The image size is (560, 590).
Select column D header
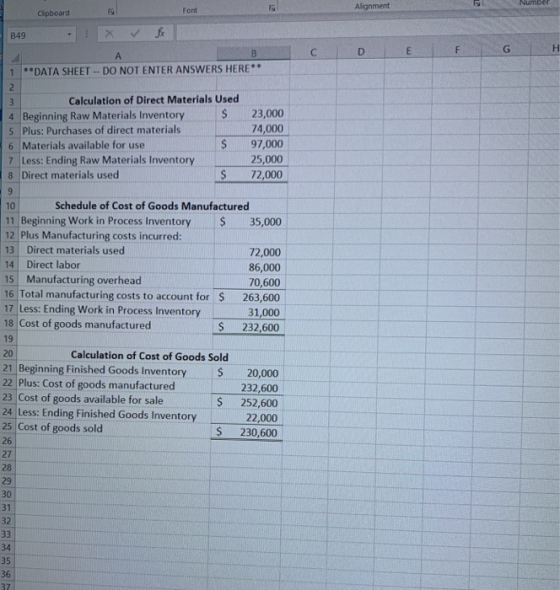[x=361, y=52]
